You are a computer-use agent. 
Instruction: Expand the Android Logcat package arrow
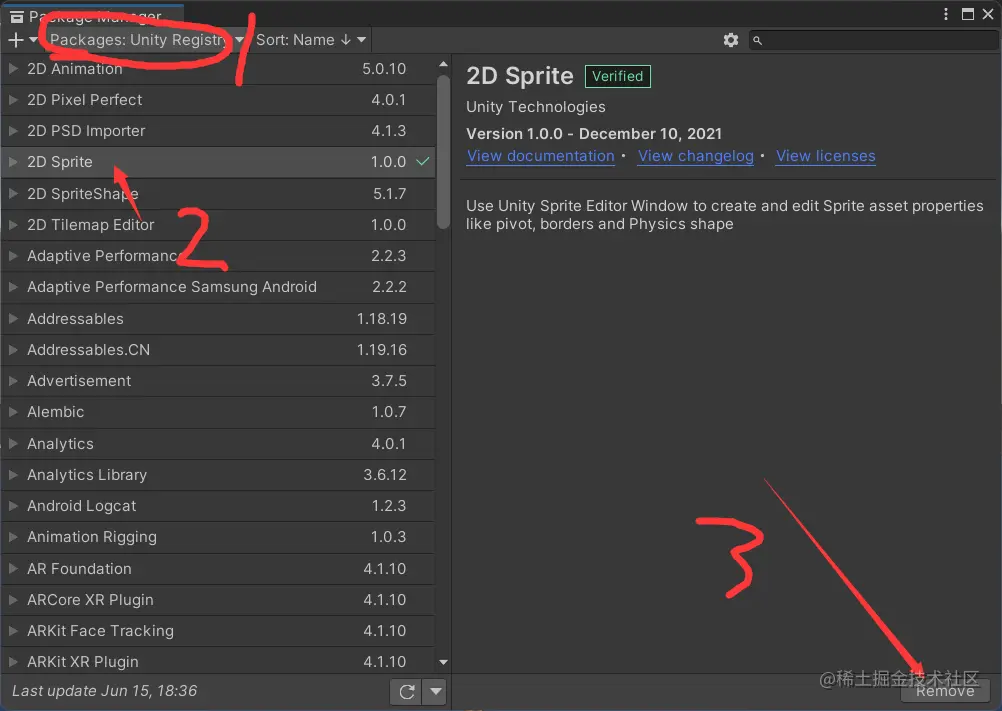coord(12,506)
